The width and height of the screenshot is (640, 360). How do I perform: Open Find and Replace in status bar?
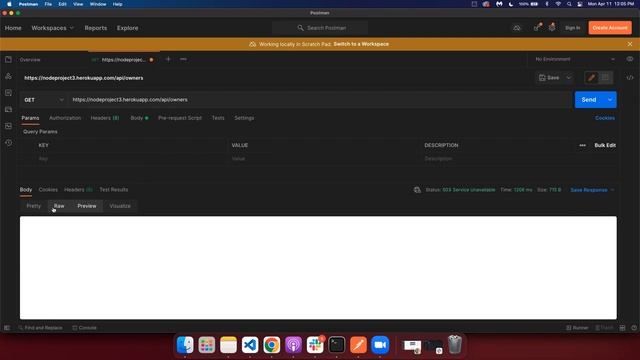pos(40,328)
